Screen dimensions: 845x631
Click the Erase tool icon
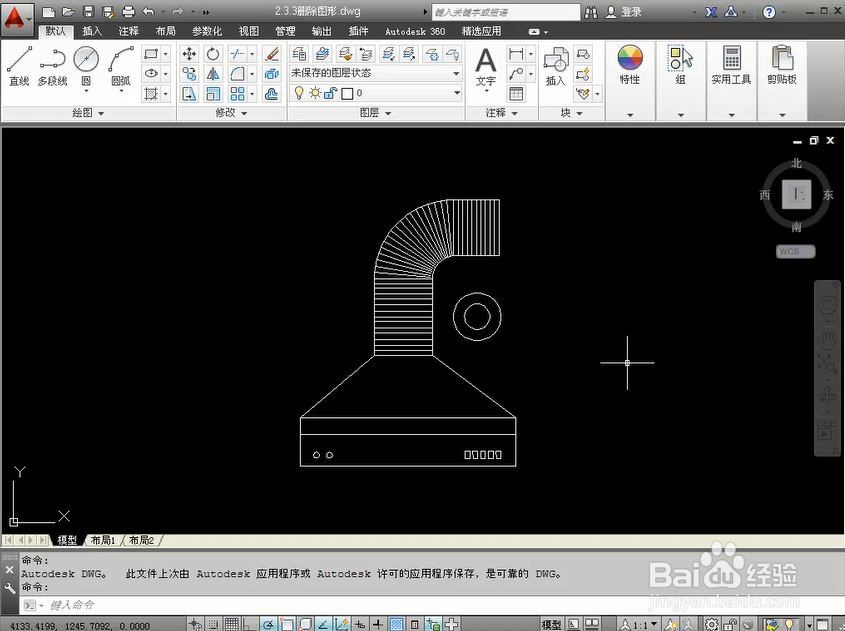[x=272, y=54]
